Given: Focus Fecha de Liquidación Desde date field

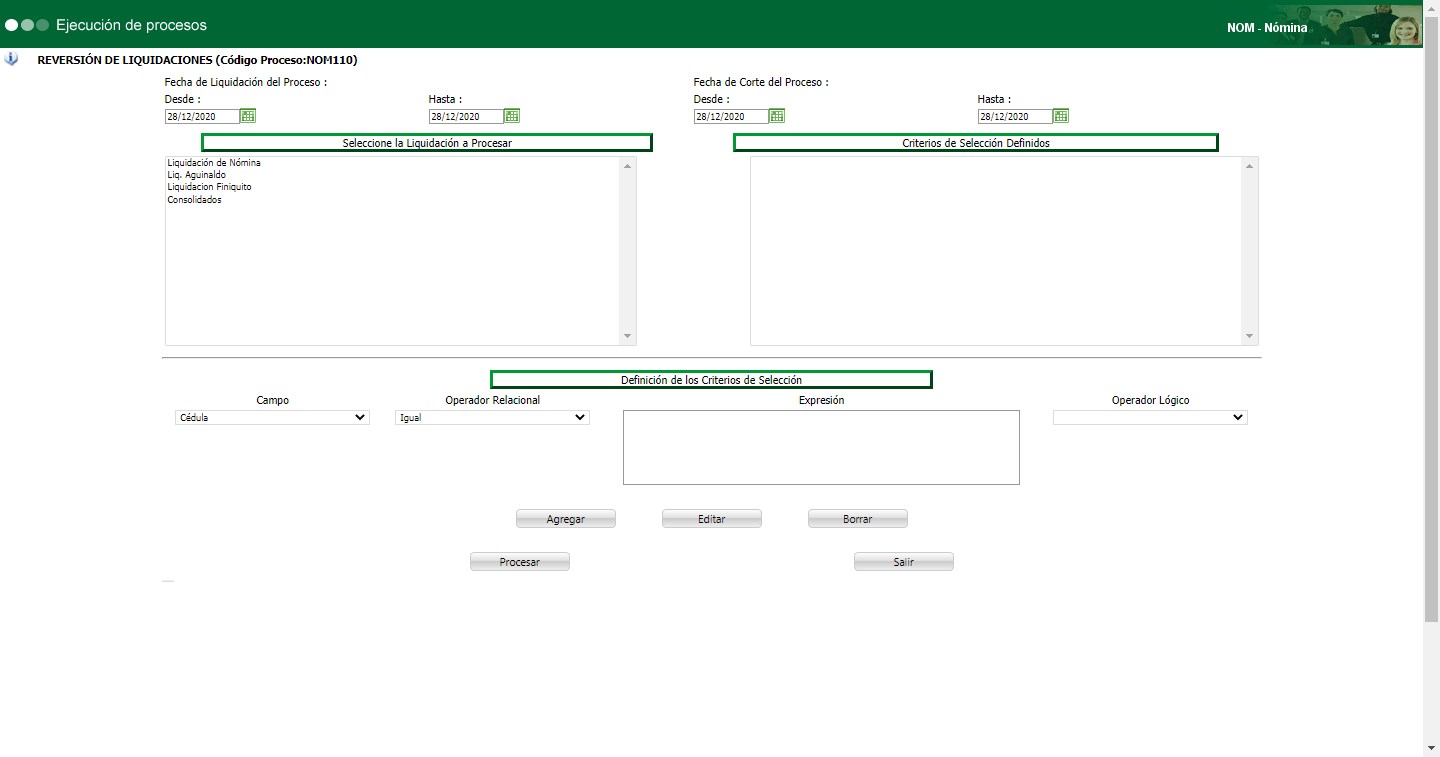Looking at the screenshot, I should [202, 116].
